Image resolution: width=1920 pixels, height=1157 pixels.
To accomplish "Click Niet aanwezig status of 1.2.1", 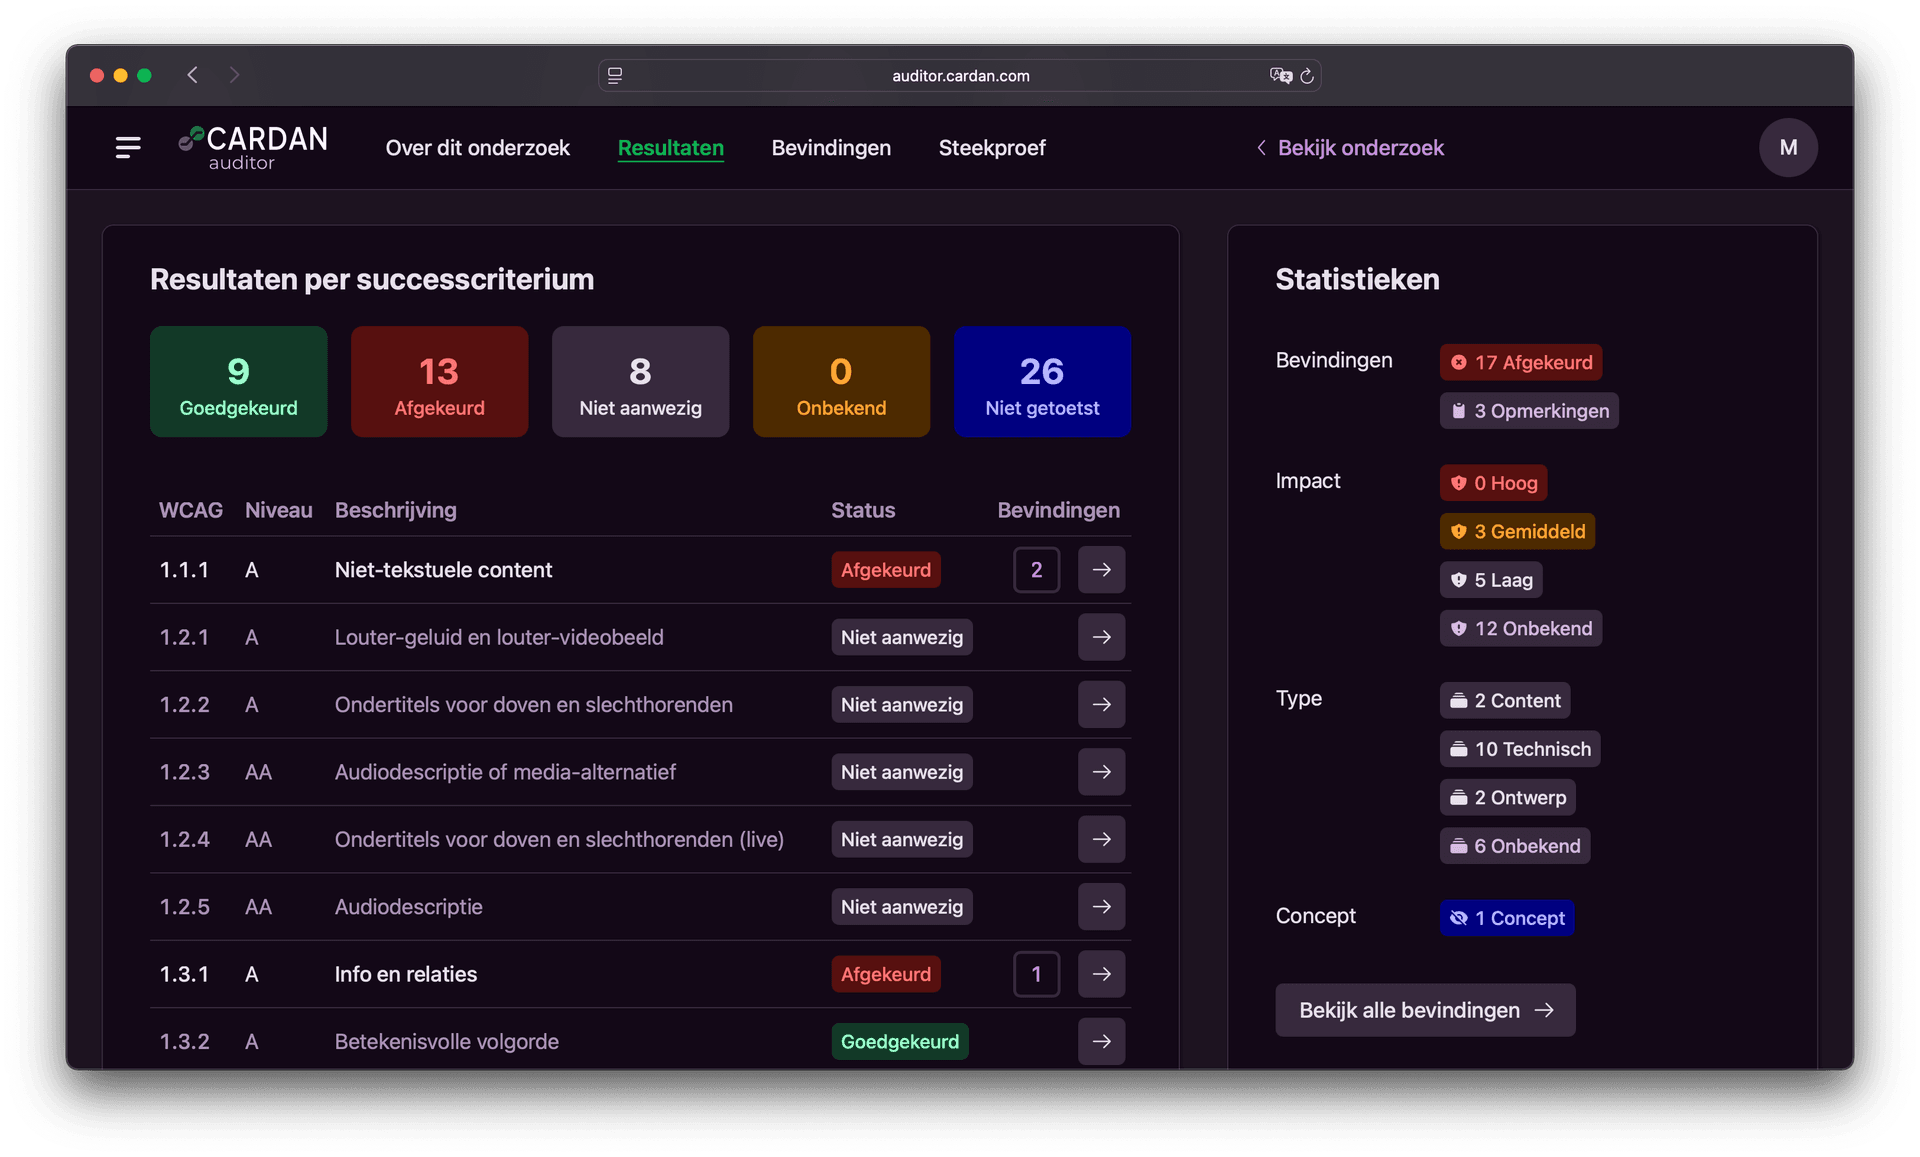I will point(901,637).
